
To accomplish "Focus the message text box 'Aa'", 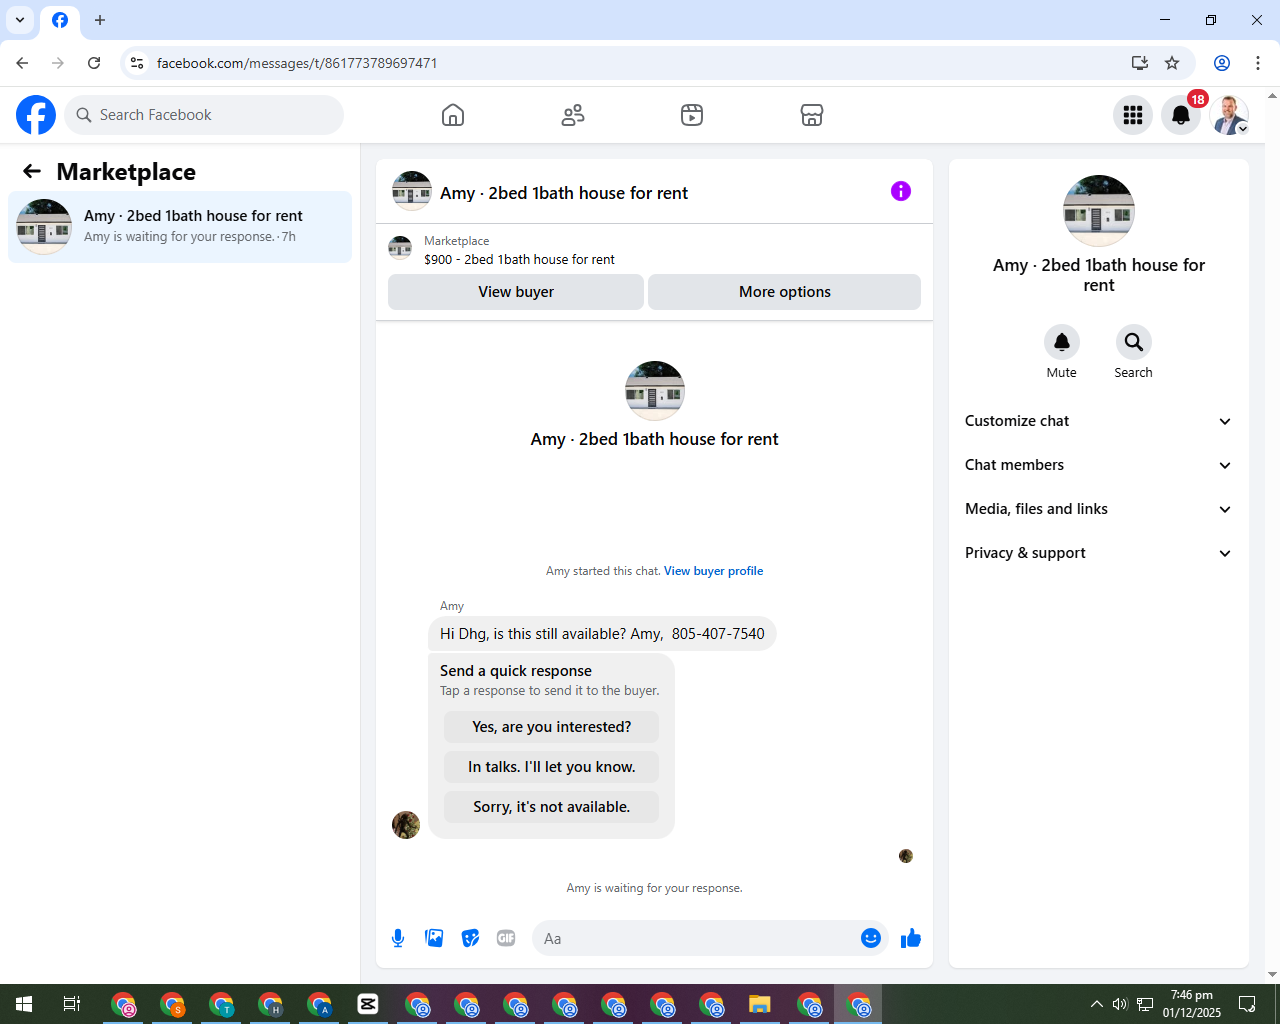I will [x=695, y=938].
